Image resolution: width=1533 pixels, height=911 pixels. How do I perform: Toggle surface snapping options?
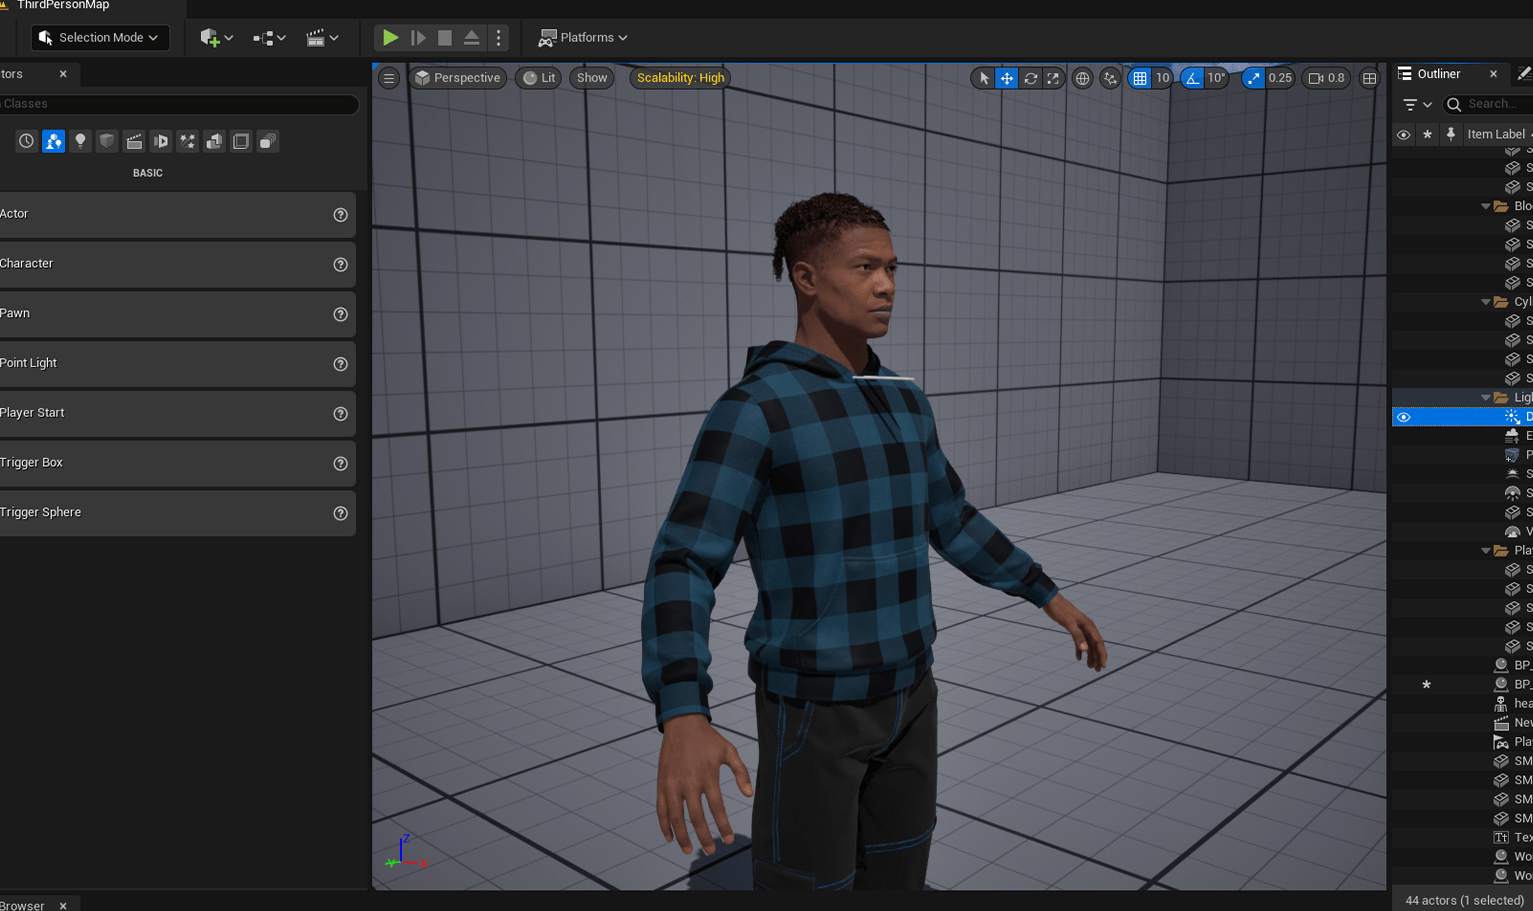tap(1110, 78)
